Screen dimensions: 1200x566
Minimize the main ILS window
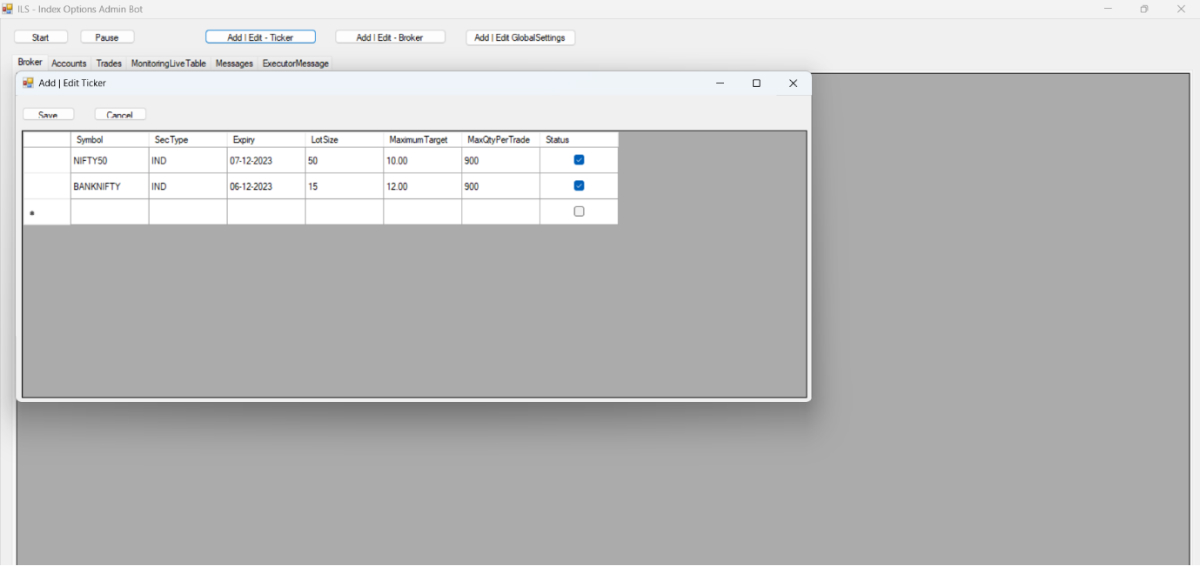click(x=1108, y=9)
